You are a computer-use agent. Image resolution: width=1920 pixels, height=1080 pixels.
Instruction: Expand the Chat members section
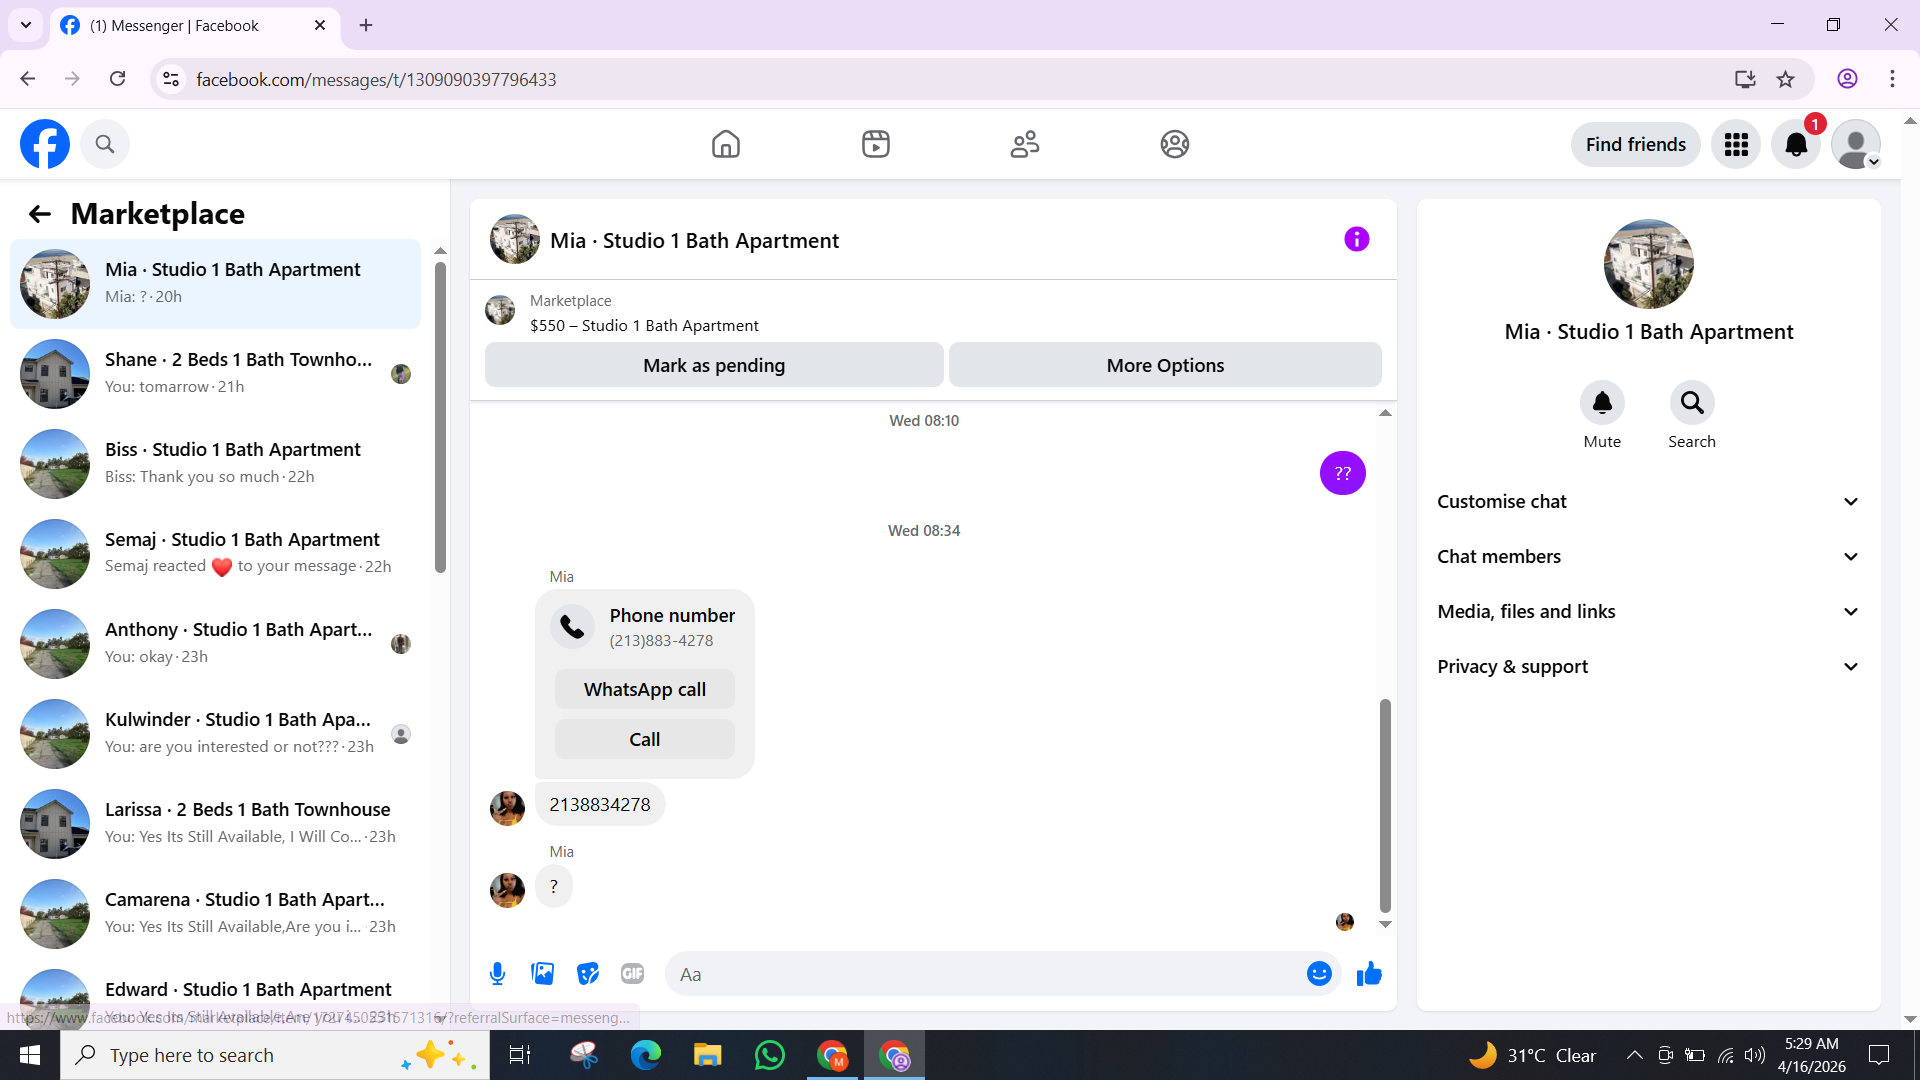1648,557
